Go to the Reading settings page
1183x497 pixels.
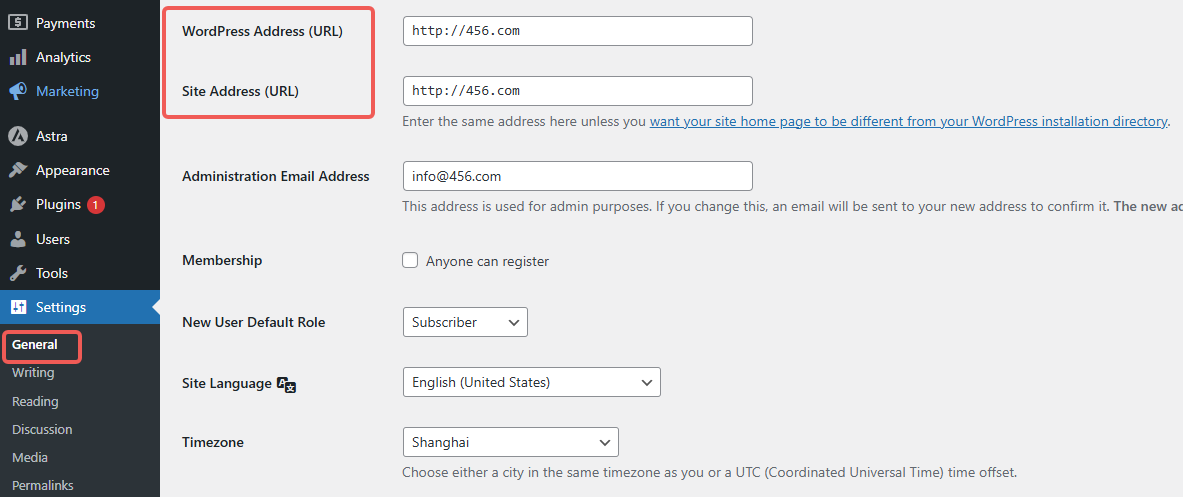(35, 401)
